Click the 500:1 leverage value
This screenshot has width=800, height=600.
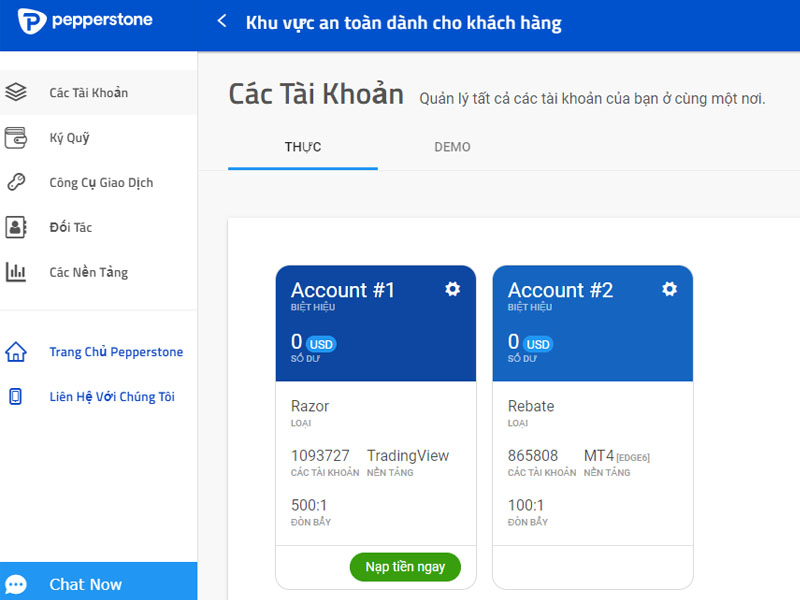coord(309,505)
